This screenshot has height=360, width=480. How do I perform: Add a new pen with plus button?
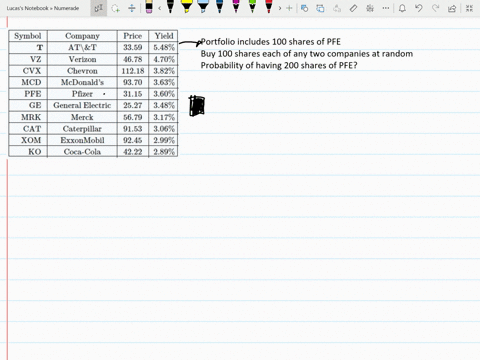[289, 8]
